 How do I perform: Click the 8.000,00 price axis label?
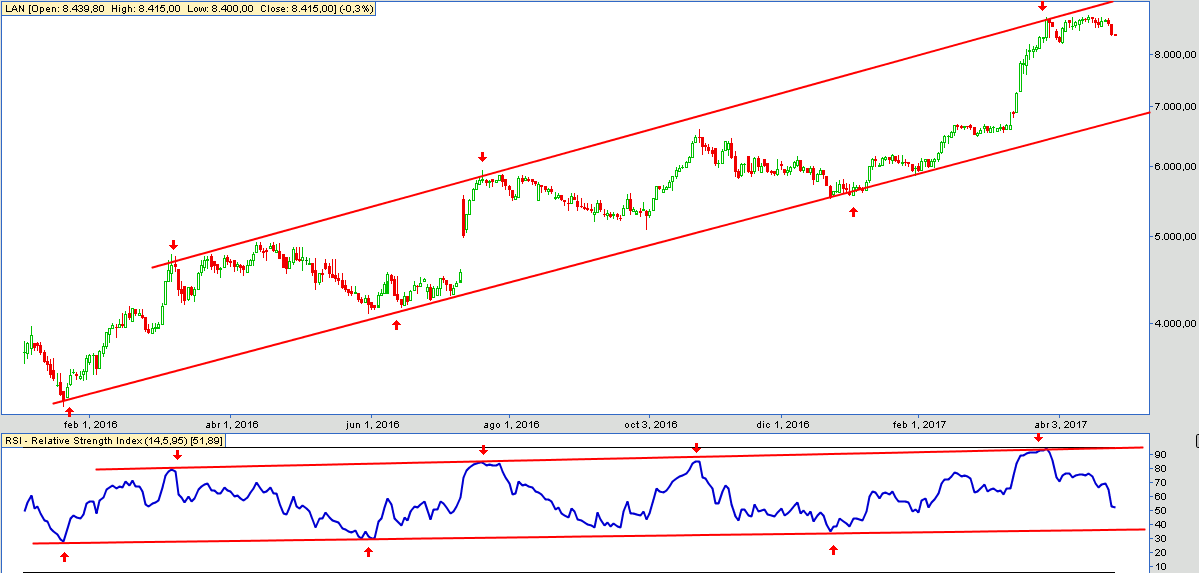[1172, 55]
